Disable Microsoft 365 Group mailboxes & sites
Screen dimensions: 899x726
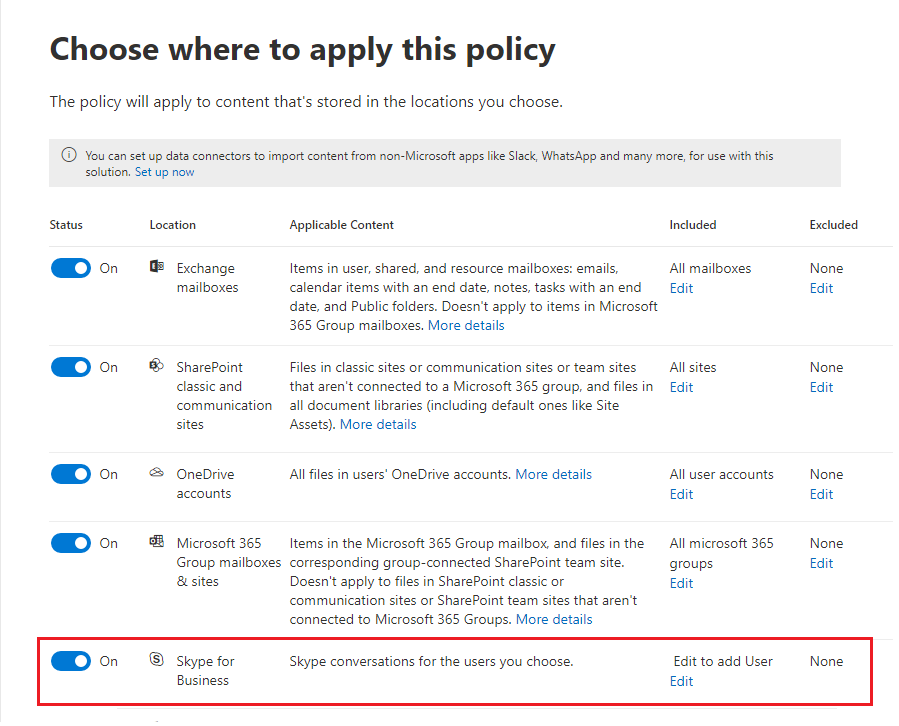71,543
